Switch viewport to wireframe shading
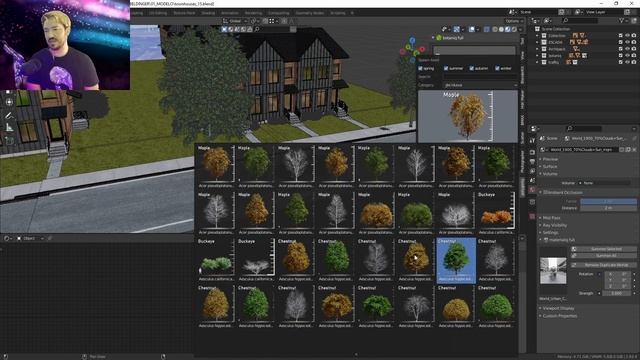Viewport: 640px width, 360px height. (495, 29)
